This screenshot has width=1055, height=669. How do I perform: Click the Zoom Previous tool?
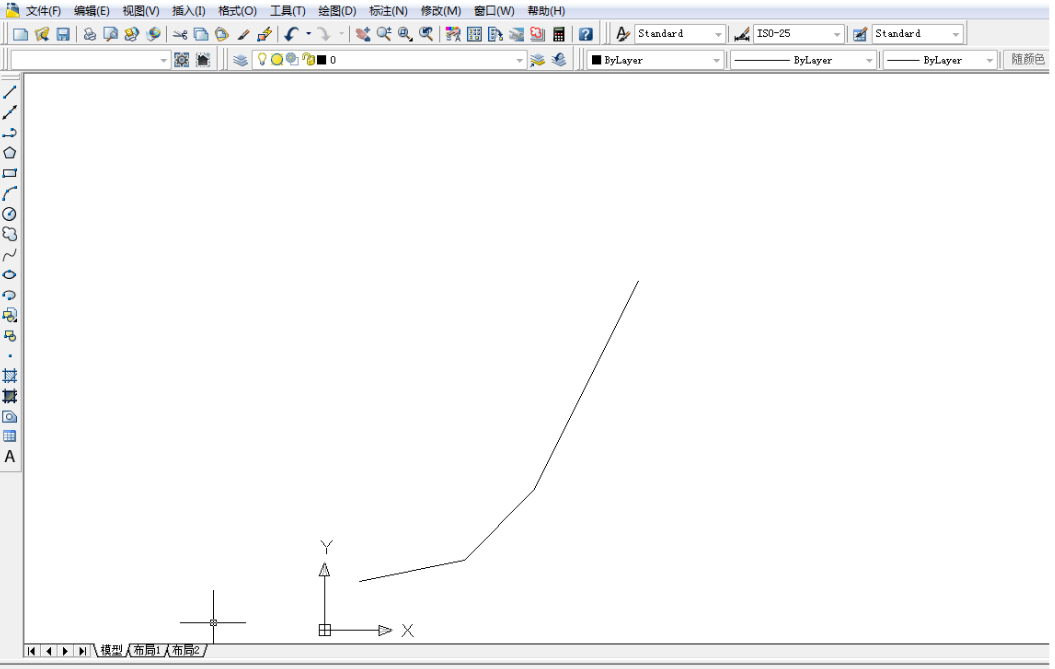[x=426, y=34]
